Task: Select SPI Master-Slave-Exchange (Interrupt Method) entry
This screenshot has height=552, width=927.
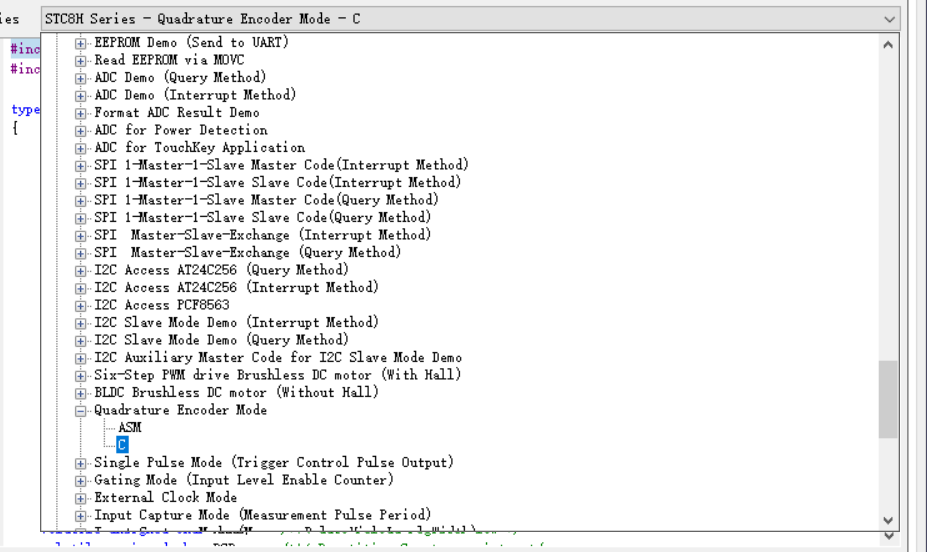Action: tap(262, 235)
